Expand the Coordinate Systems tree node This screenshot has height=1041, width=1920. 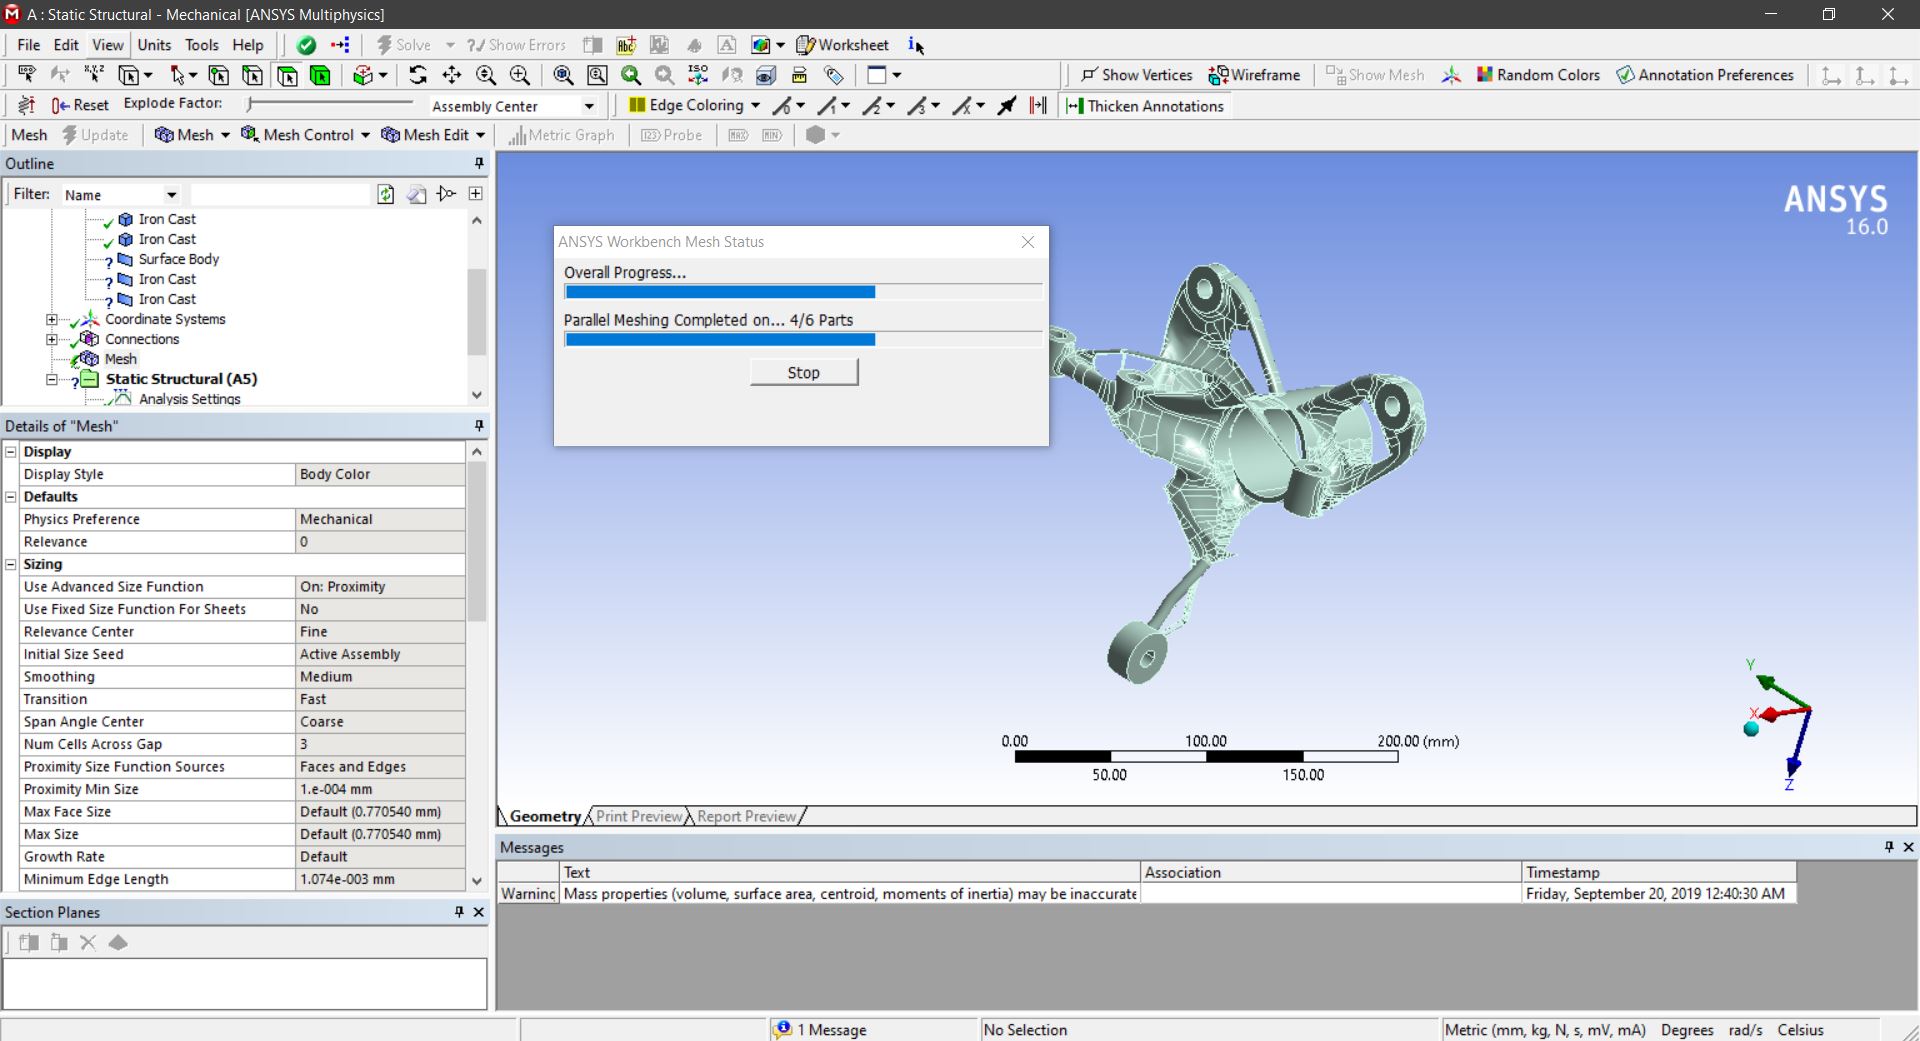52,319
